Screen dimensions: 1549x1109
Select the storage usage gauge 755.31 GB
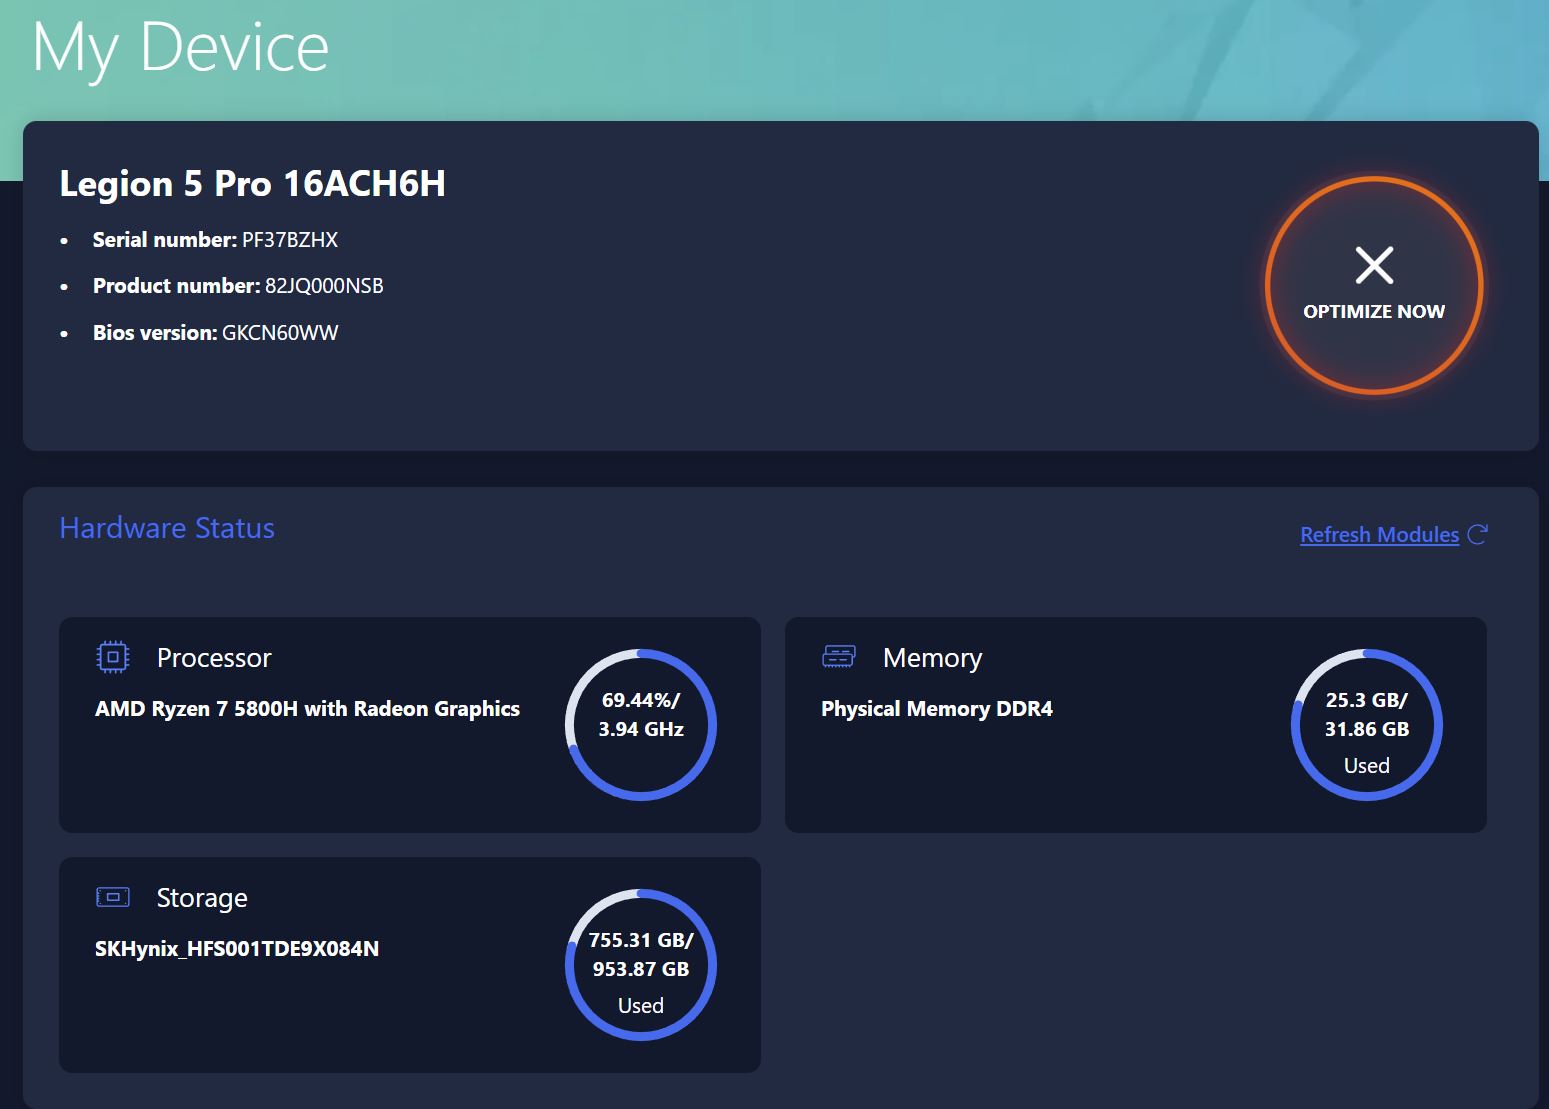[641, 965]
